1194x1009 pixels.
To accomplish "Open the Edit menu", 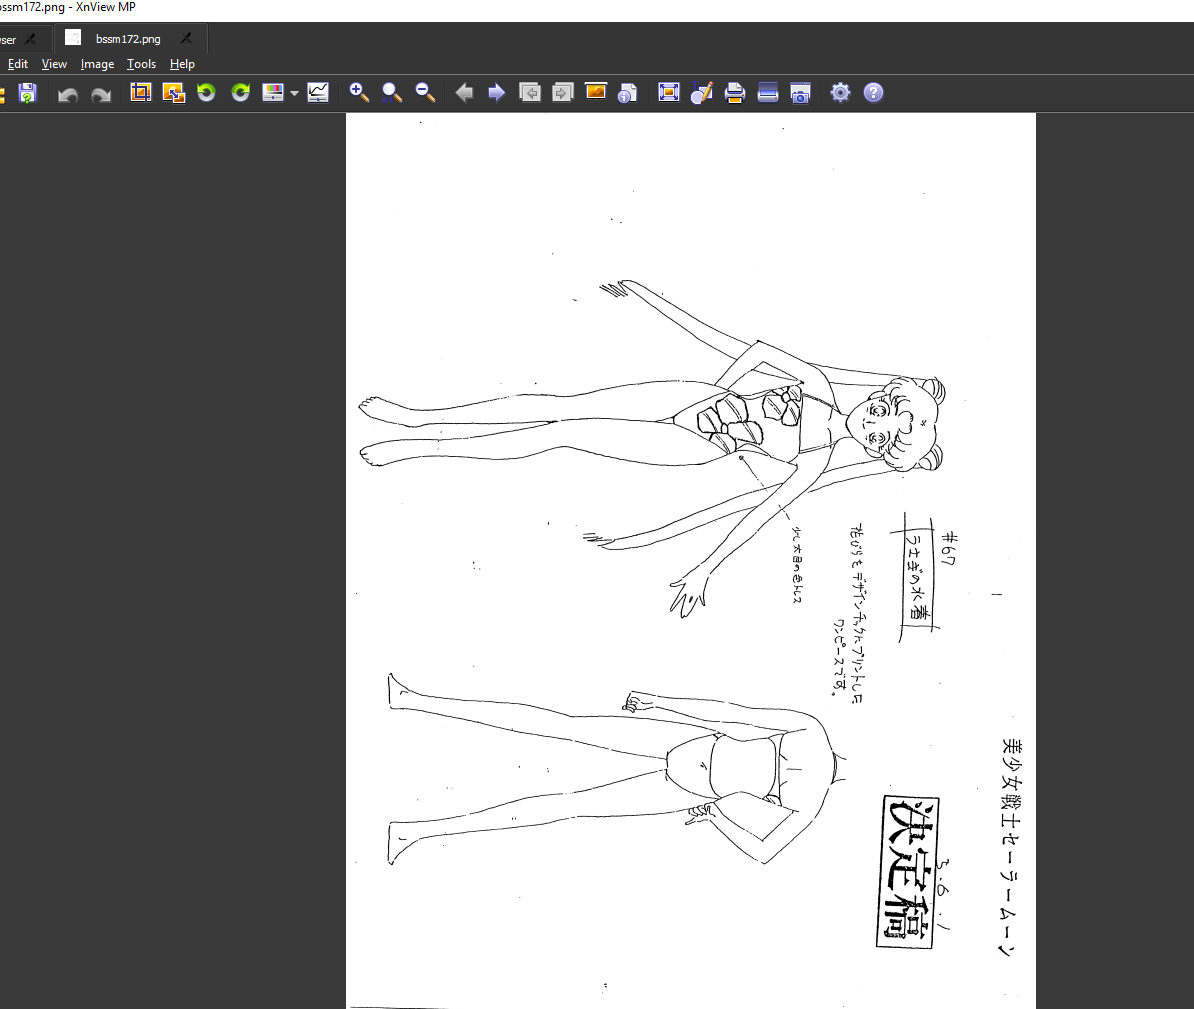I will click(18, 64).
